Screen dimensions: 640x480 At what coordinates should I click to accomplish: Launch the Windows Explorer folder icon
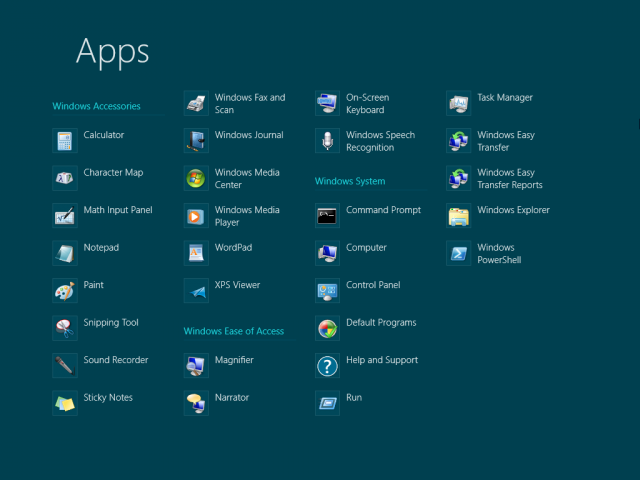point(459,216)
